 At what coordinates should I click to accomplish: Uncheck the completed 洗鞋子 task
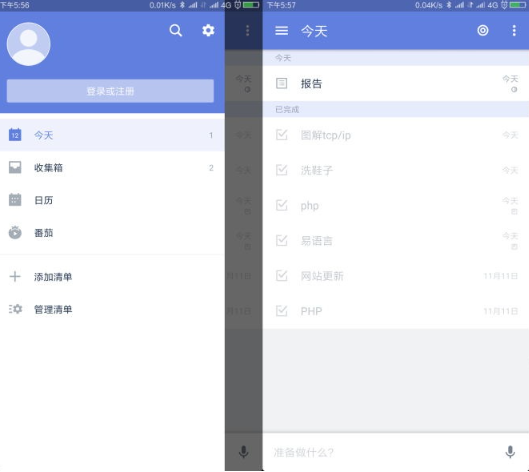click(x=281, y=170)
